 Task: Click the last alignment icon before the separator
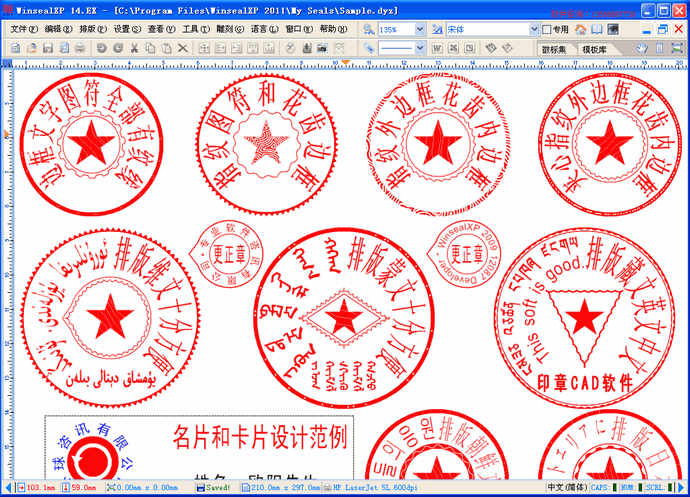[x=269, y=48]
